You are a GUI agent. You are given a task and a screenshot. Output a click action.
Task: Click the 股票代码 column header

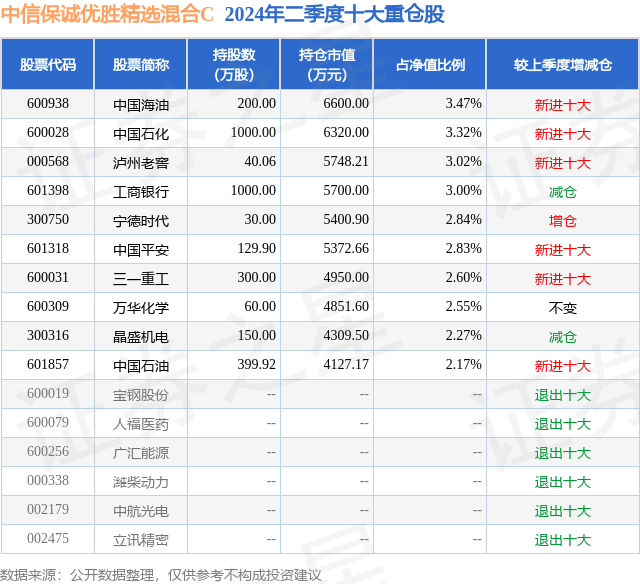(x=48, y=64)
